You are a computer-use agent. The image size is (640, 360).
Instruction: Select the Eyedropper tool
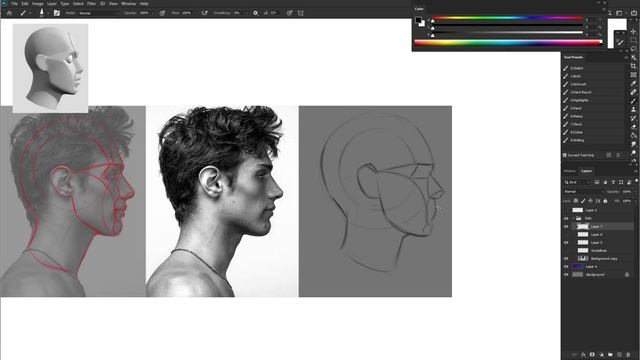[x=633, y=84]
